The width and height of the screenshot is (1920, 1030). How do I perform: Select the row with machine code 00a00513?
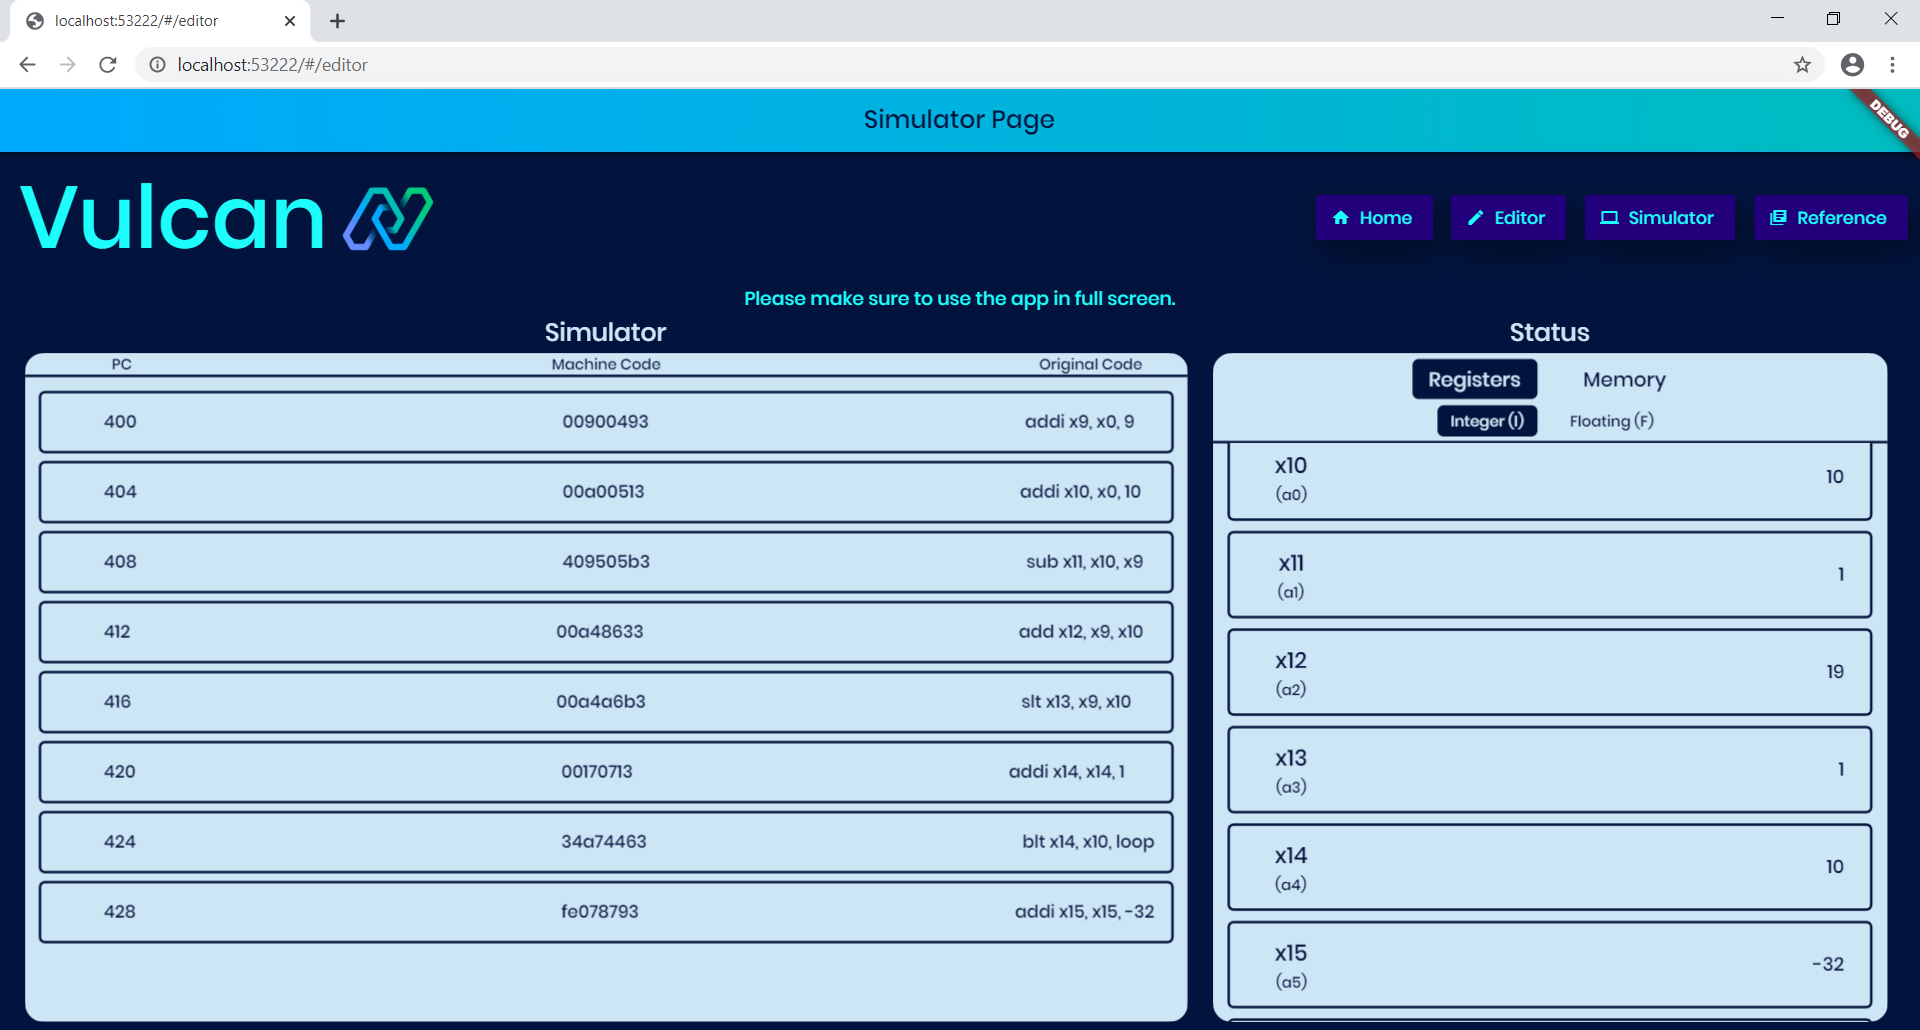(x=606, y=492)
